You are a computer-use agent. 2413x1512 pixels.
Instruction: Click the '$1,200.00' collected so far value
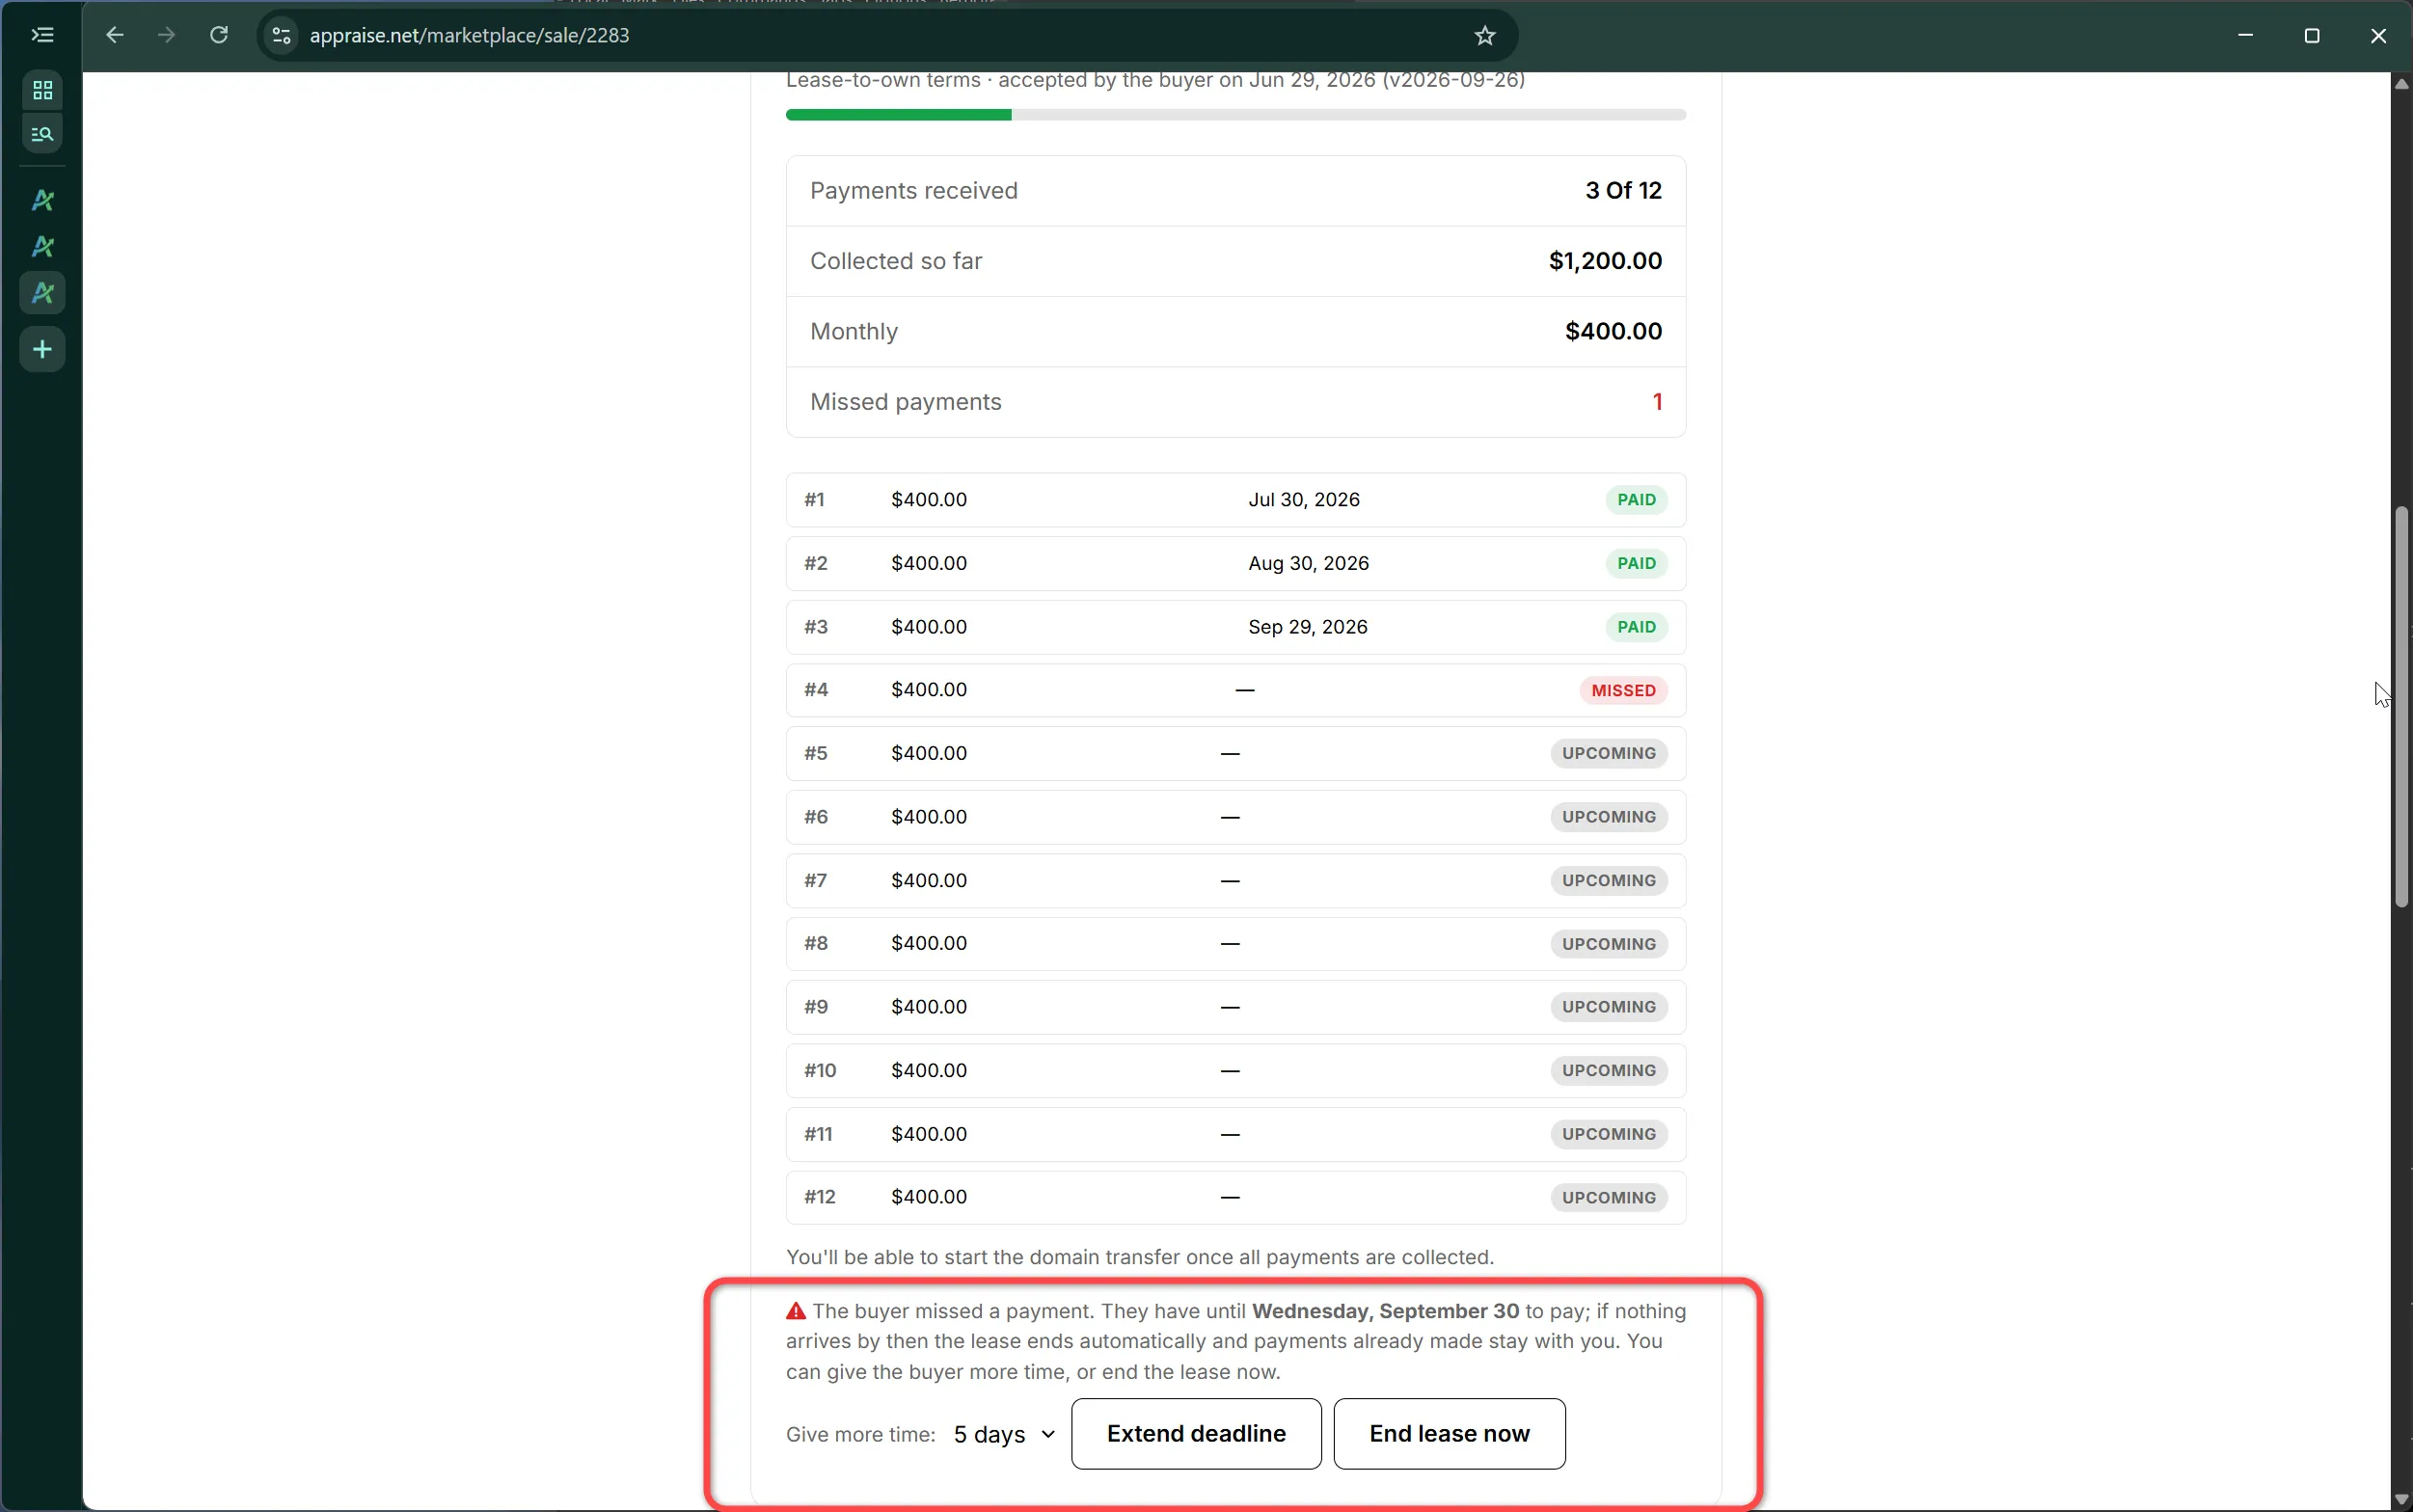tap(1605, 261)
